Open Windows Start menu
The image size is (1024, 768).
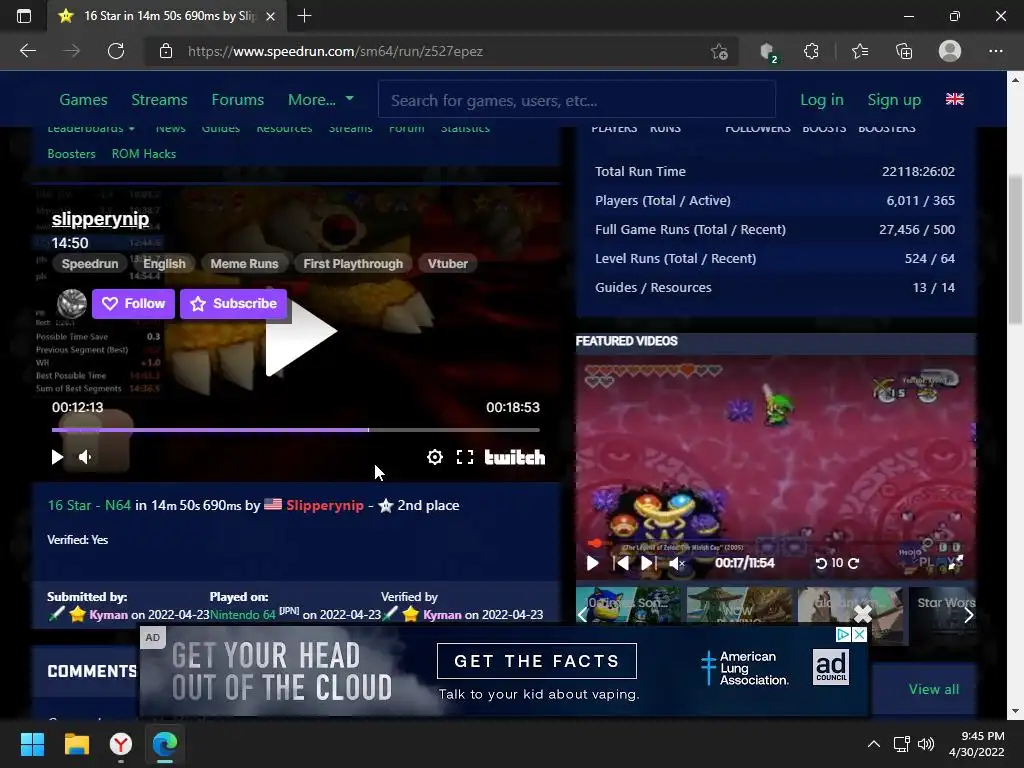pyautogui.click(x=32, y=744)
